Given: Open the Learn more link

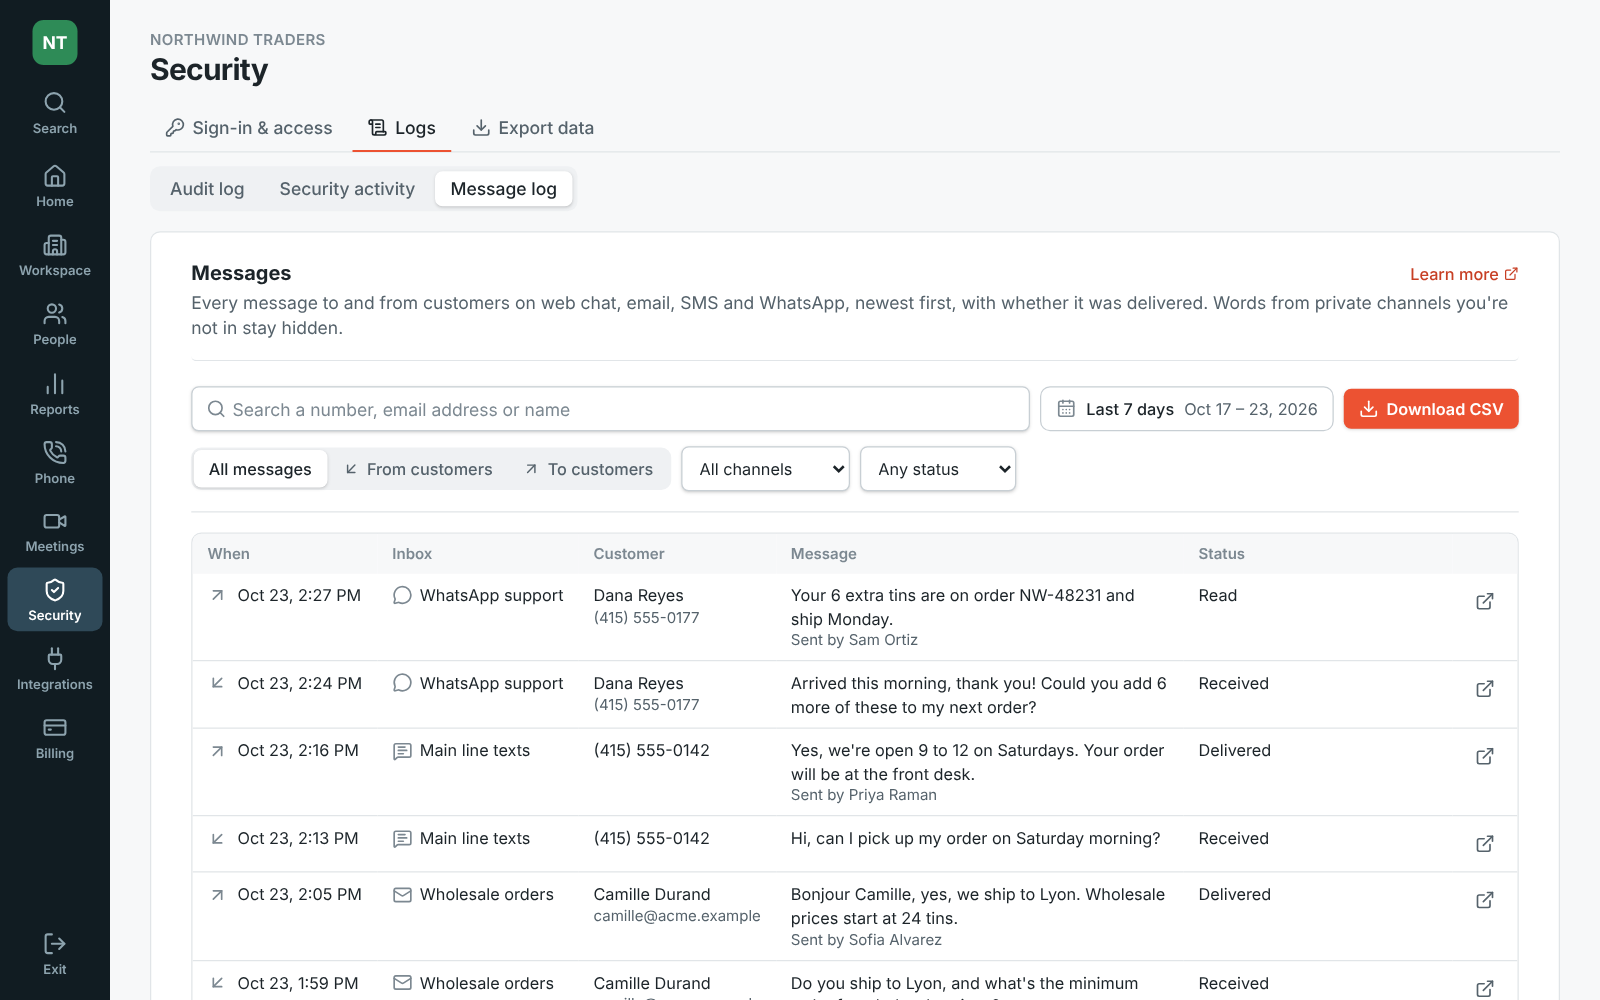Looking at the screenshot, I should point(1464,274).
